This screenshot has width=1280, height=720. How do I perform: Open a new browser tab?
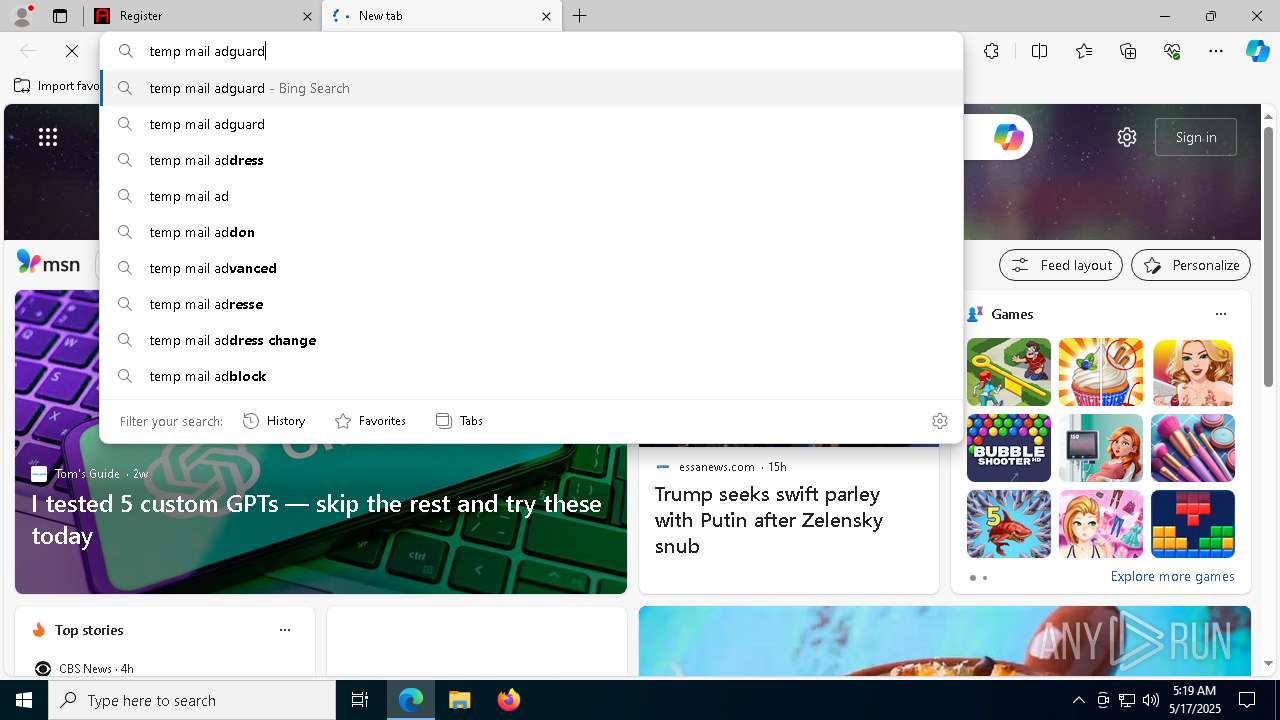(579, 16)
